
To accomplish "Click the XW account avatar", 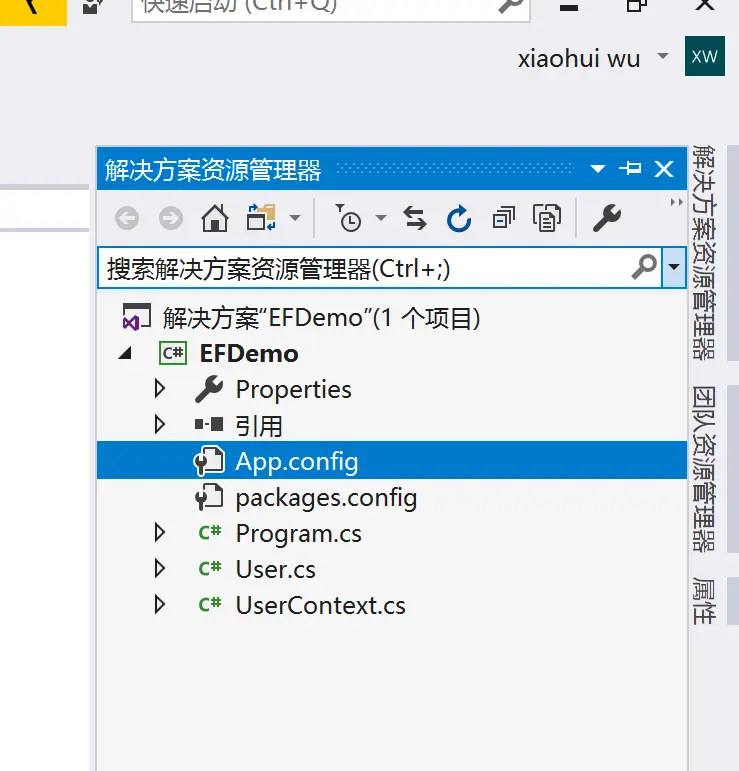I will pos(705,56).
